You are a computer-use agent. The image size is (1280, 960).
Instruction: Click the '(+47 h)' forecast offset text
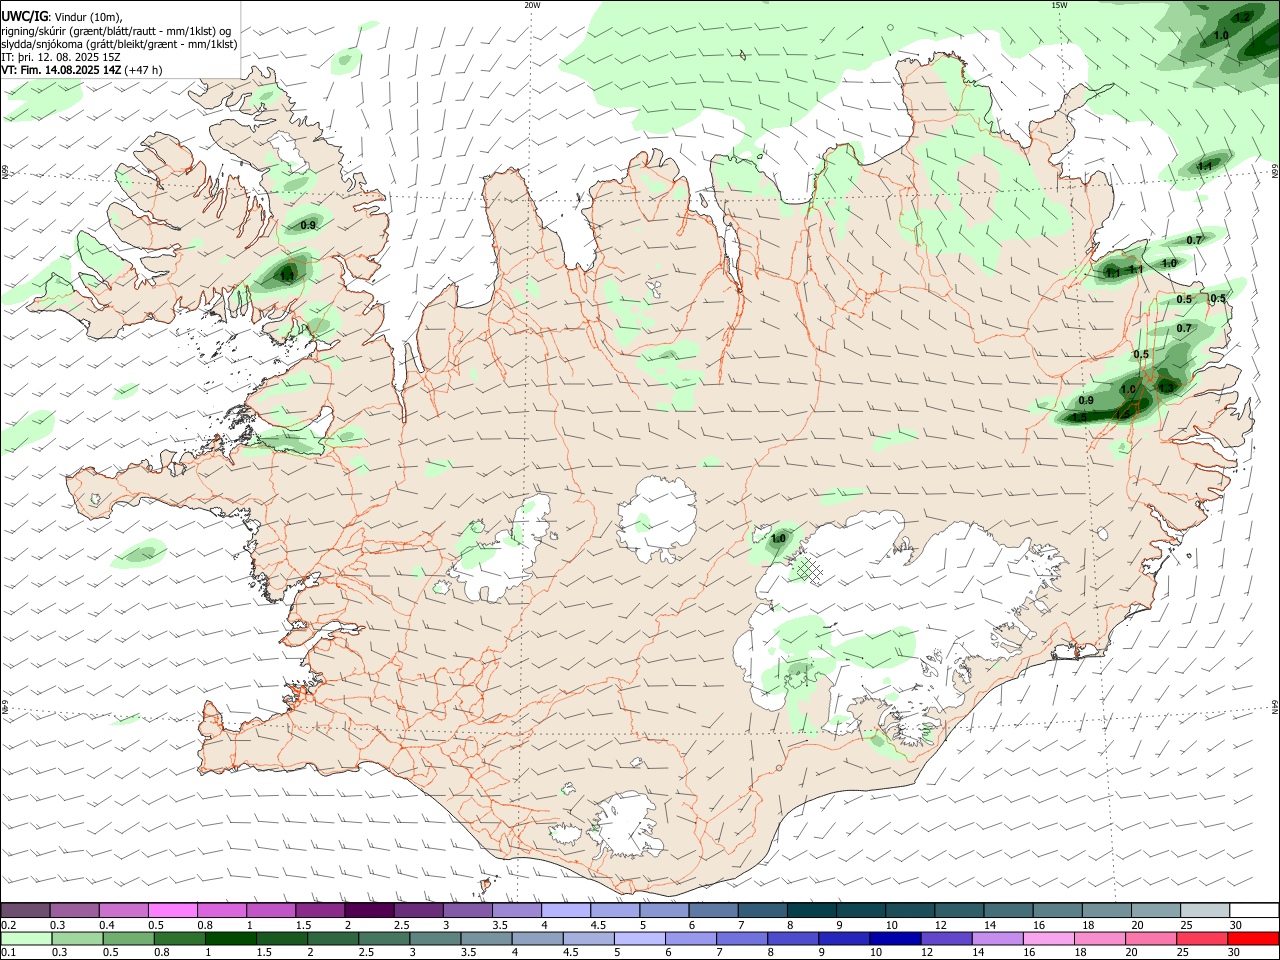point(144,70)
